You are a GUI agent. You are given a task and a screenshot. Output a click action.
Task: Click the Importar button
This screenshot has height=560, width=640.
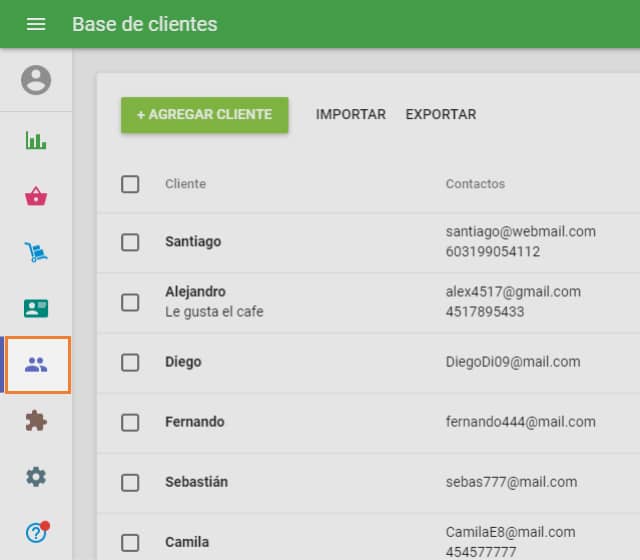coord(351,114)
